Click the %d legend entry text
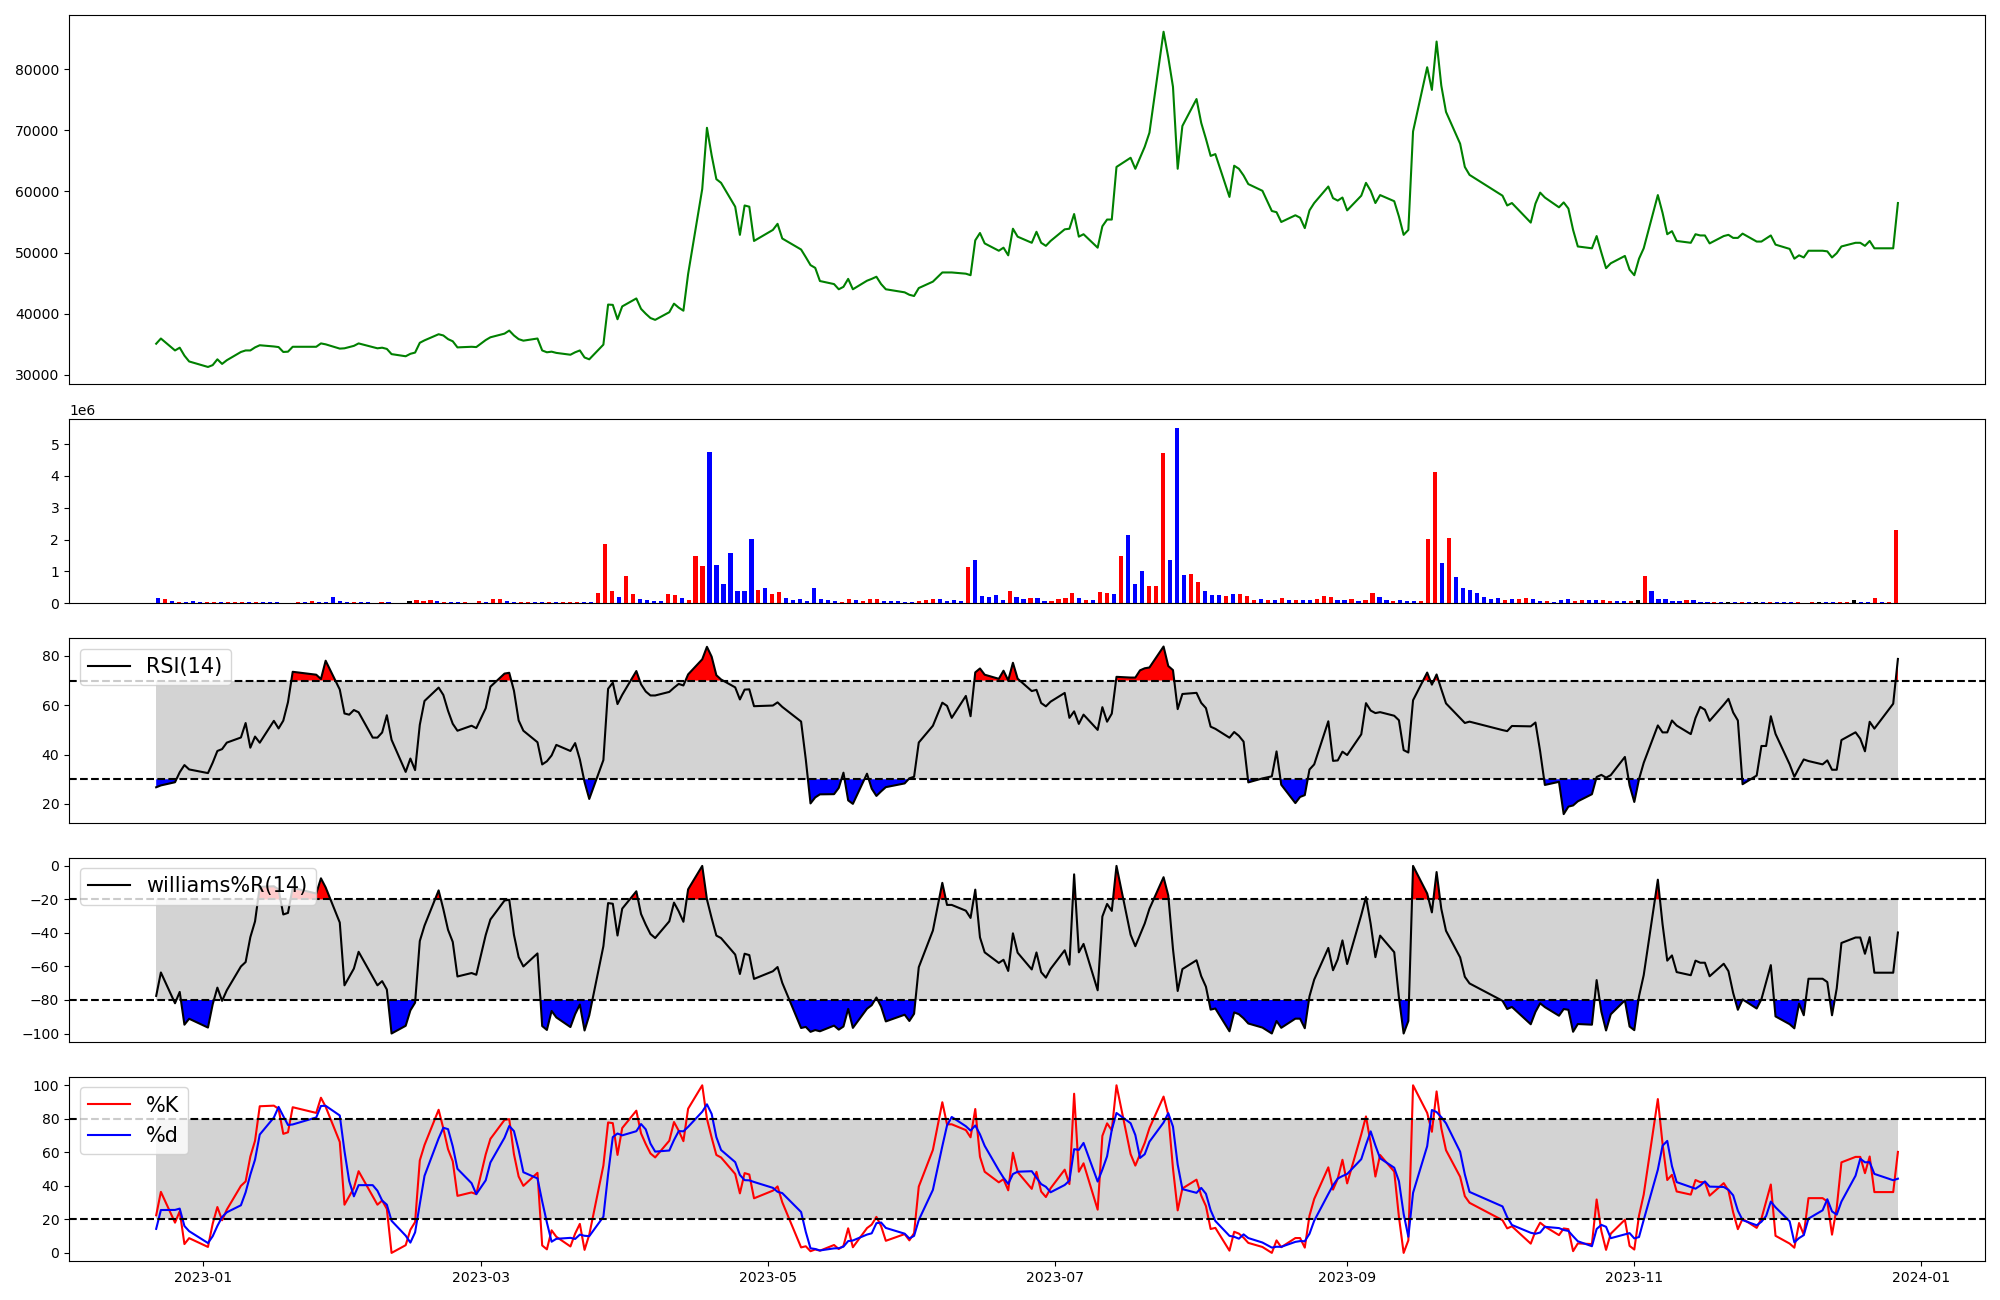2000x1300 pixels. pyautogui.click(x=162, y=1135)
